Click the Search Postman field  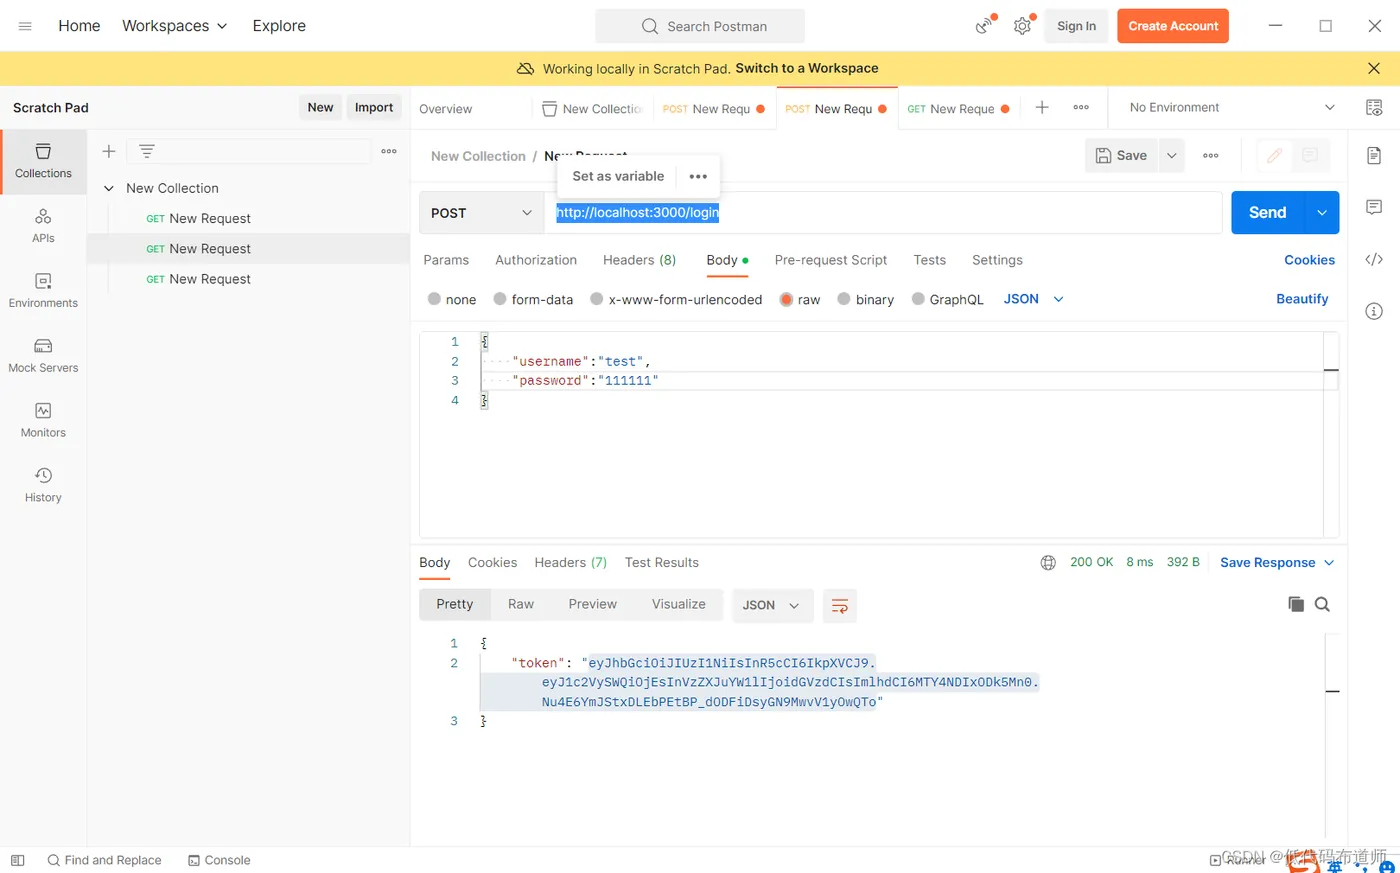pos(700,26)
